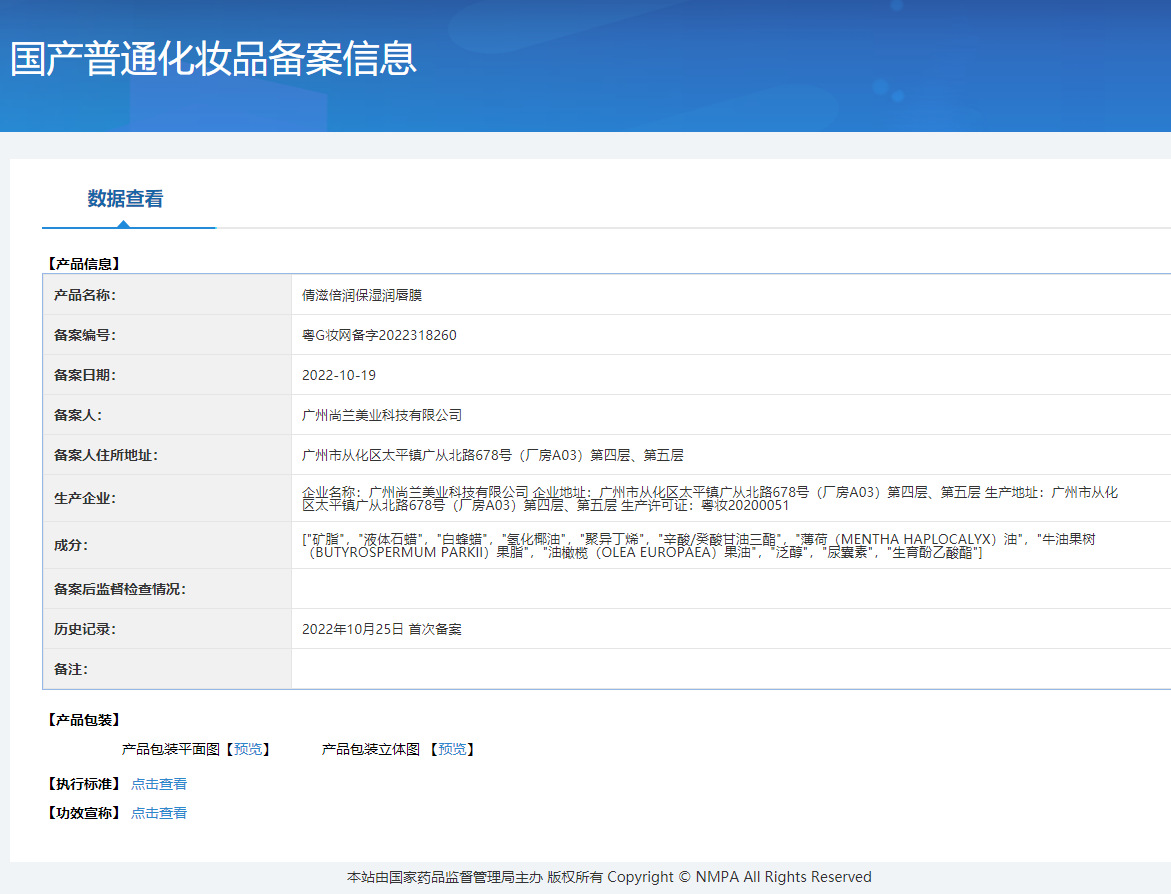The width and height of the screenshot is (1171, 894).
Task: Click 点击查看 next to 功效宣称
Action: click(158, 813)
